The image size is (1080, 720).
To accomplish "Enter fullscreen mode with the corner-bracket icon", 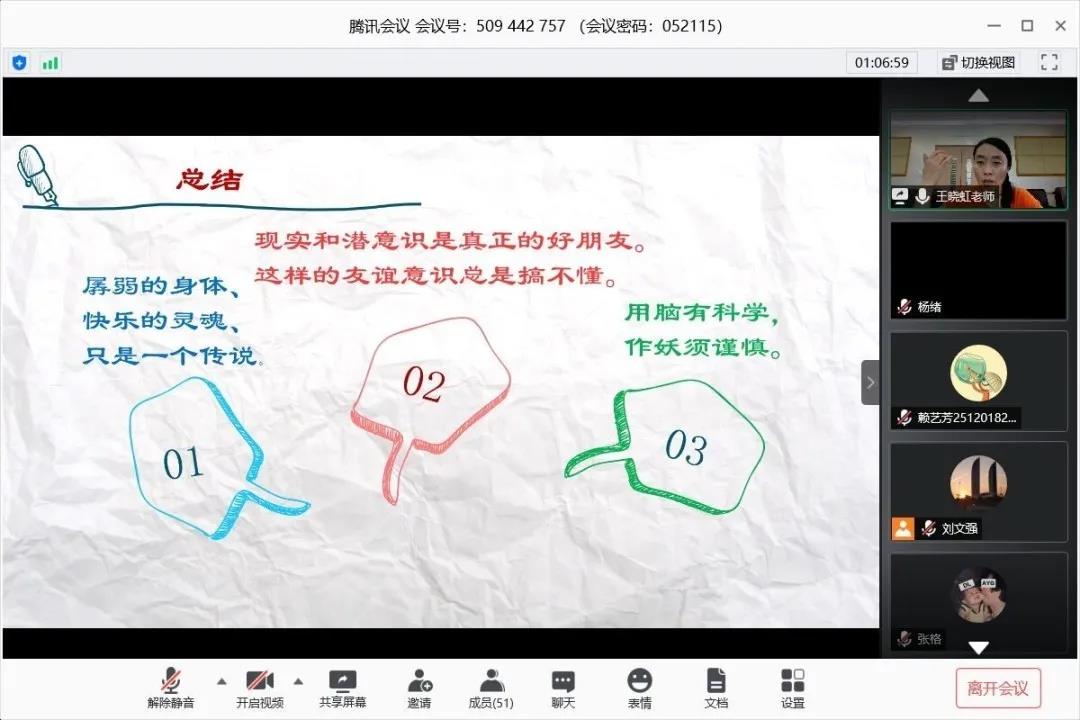I will tap(1049, 62).
